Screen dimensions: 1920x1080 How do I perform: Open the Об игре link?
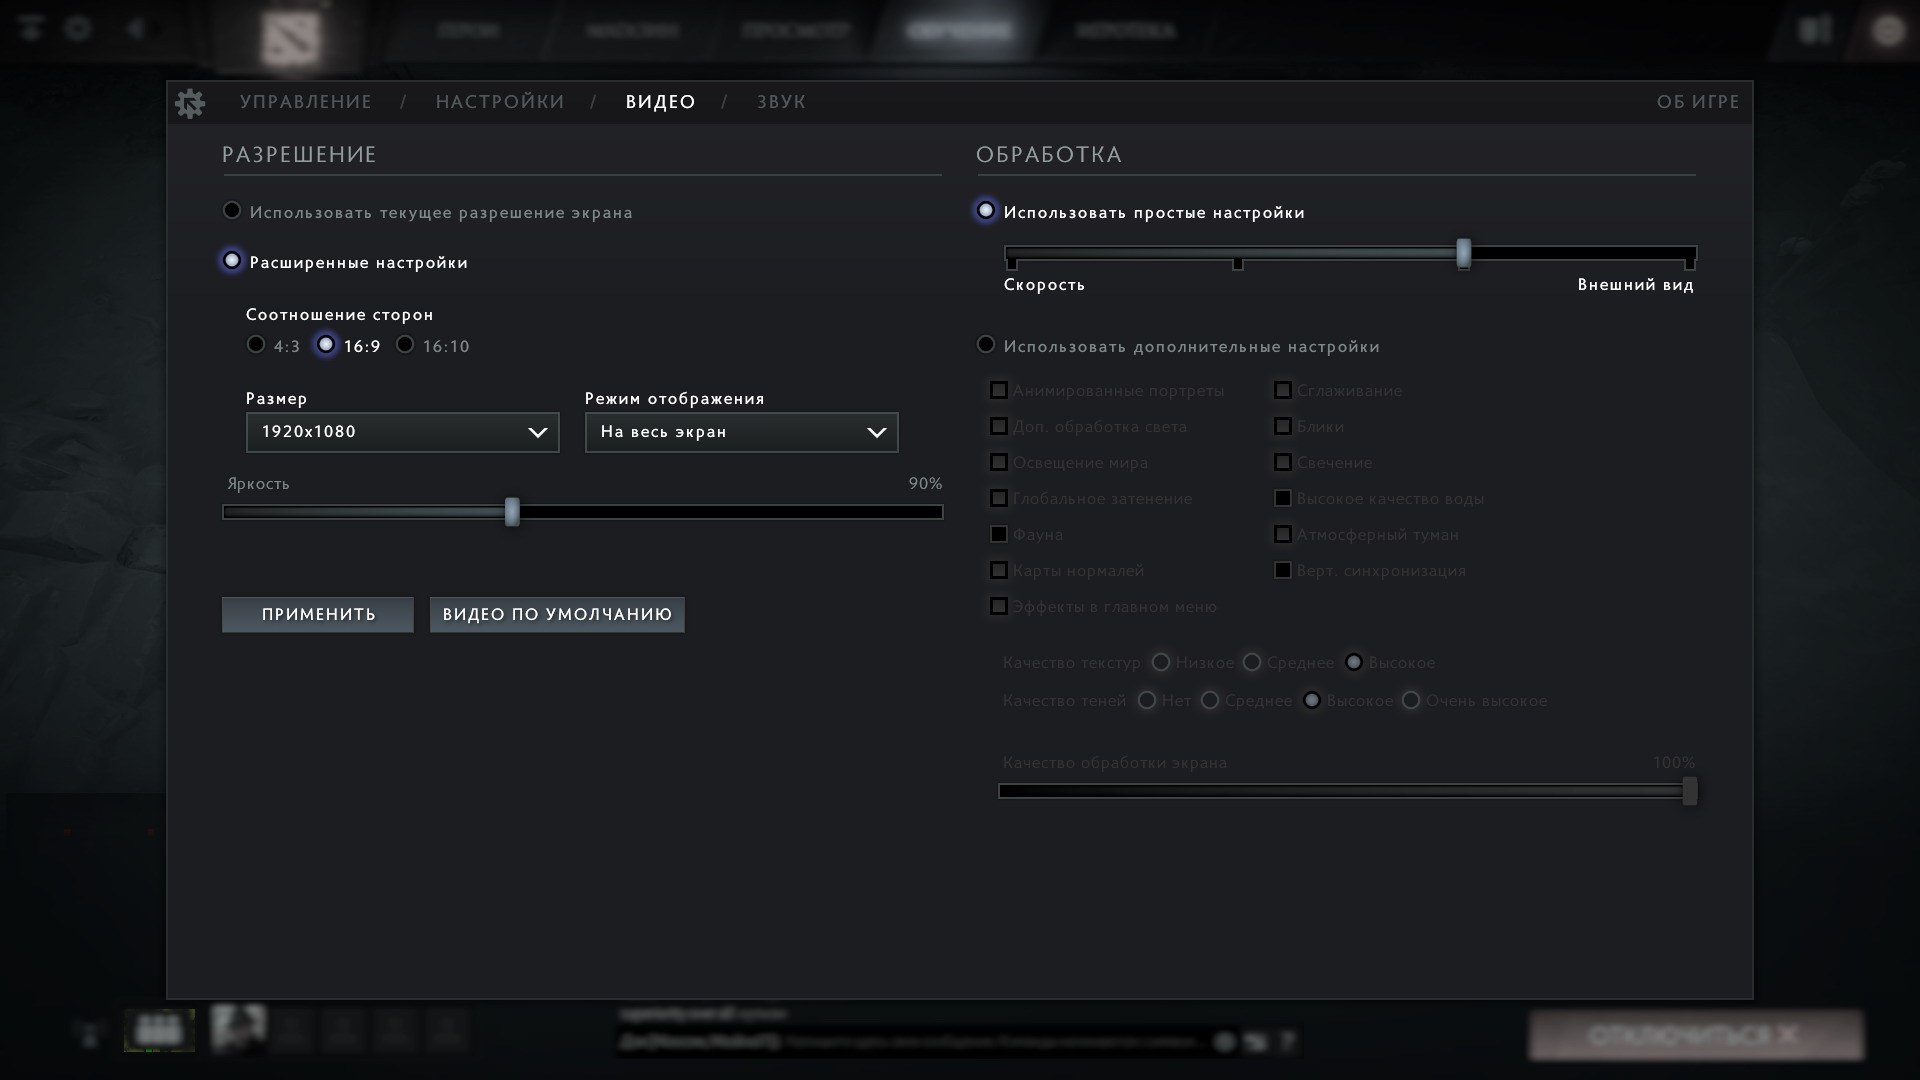tap(1697, 102)
